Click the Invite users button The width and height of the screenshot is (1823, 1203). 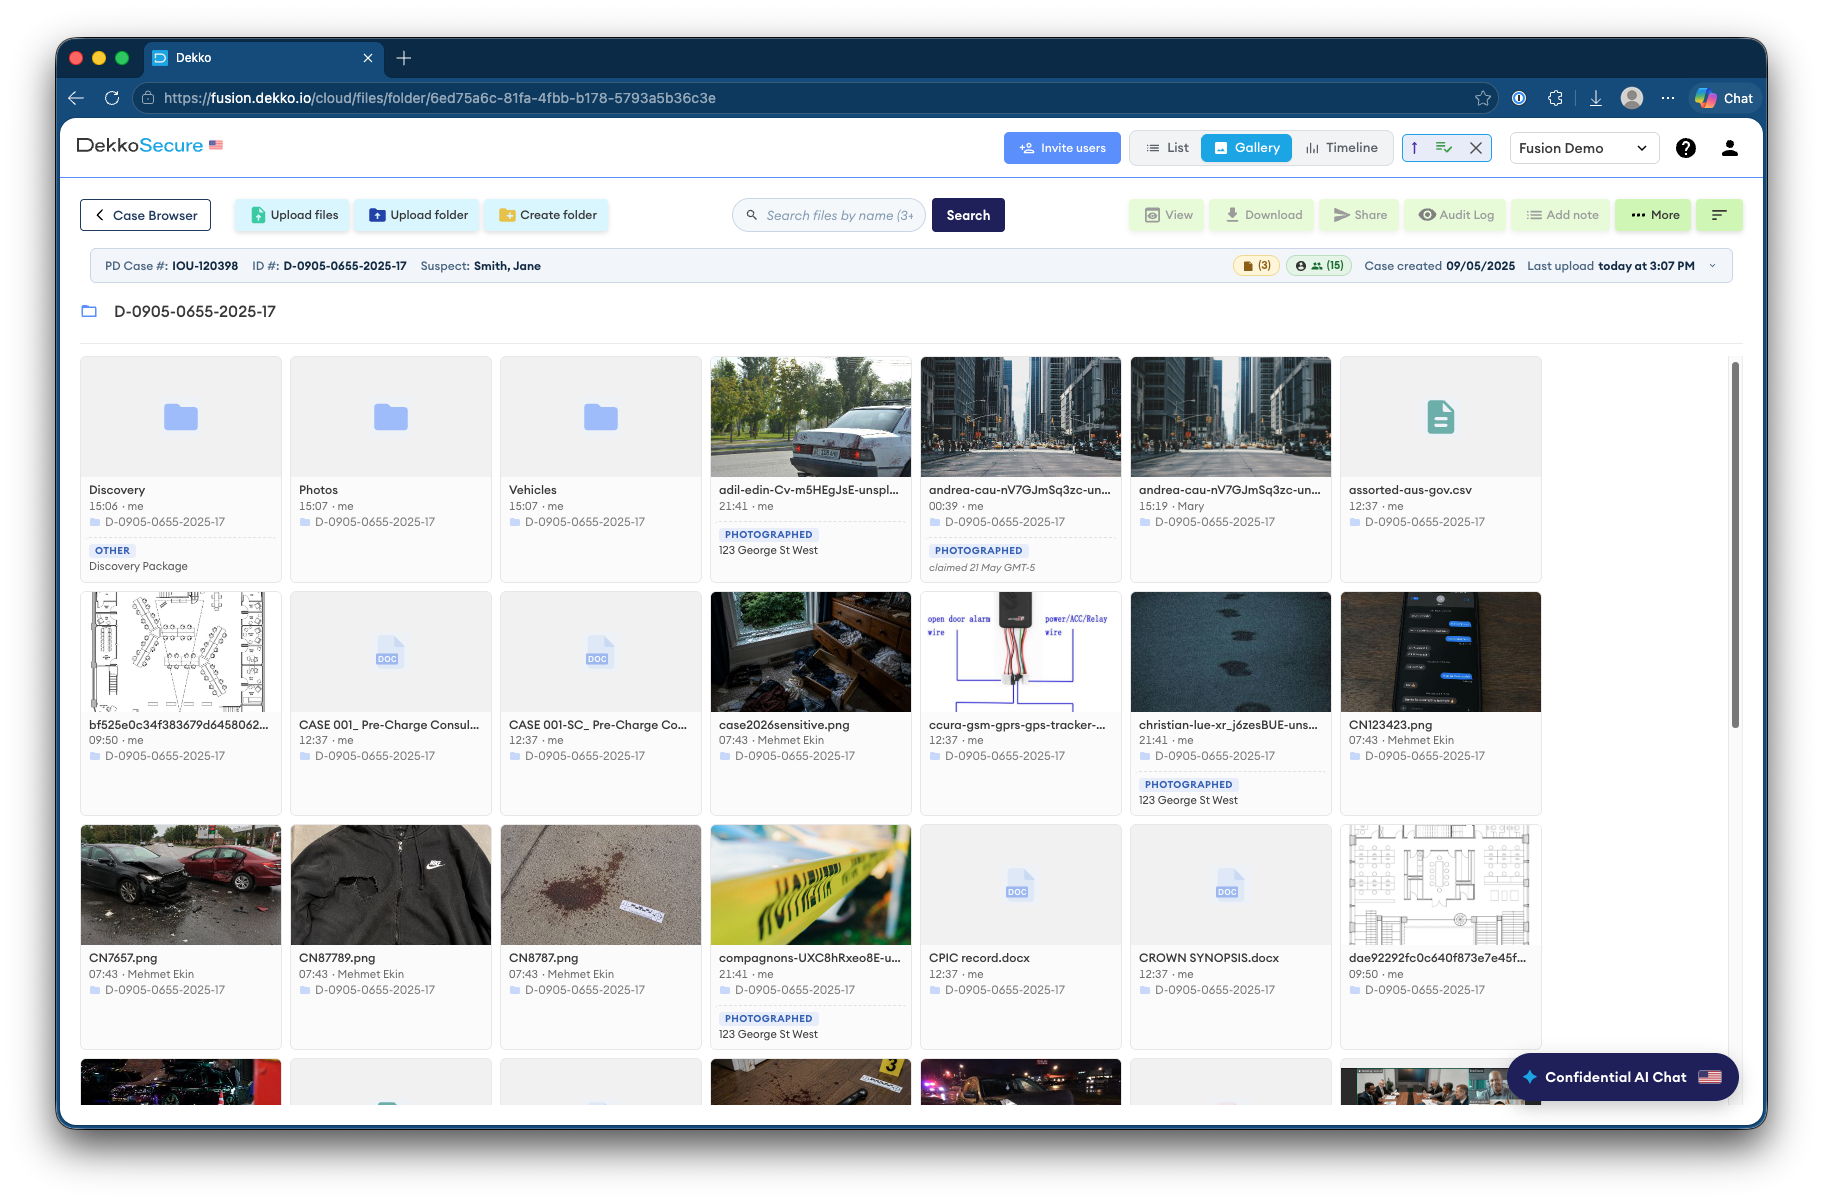1062,148
